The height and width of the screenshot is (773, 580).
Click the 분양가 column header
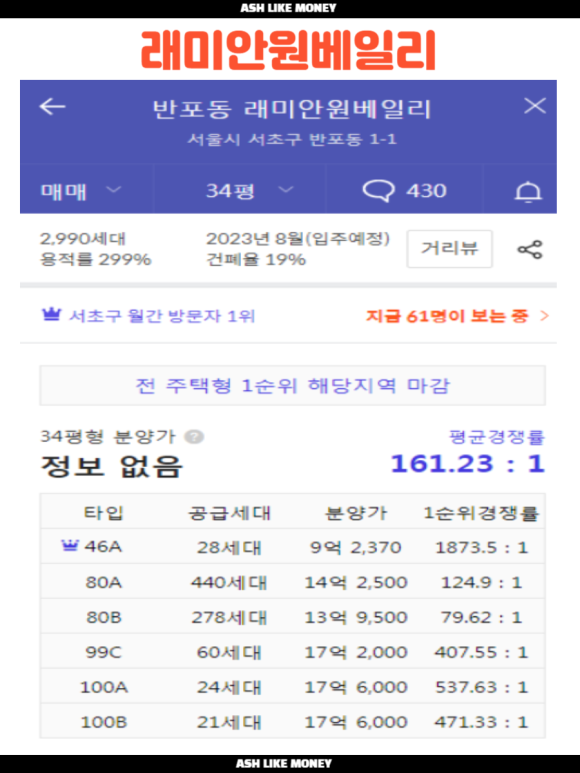pos(356,513)
